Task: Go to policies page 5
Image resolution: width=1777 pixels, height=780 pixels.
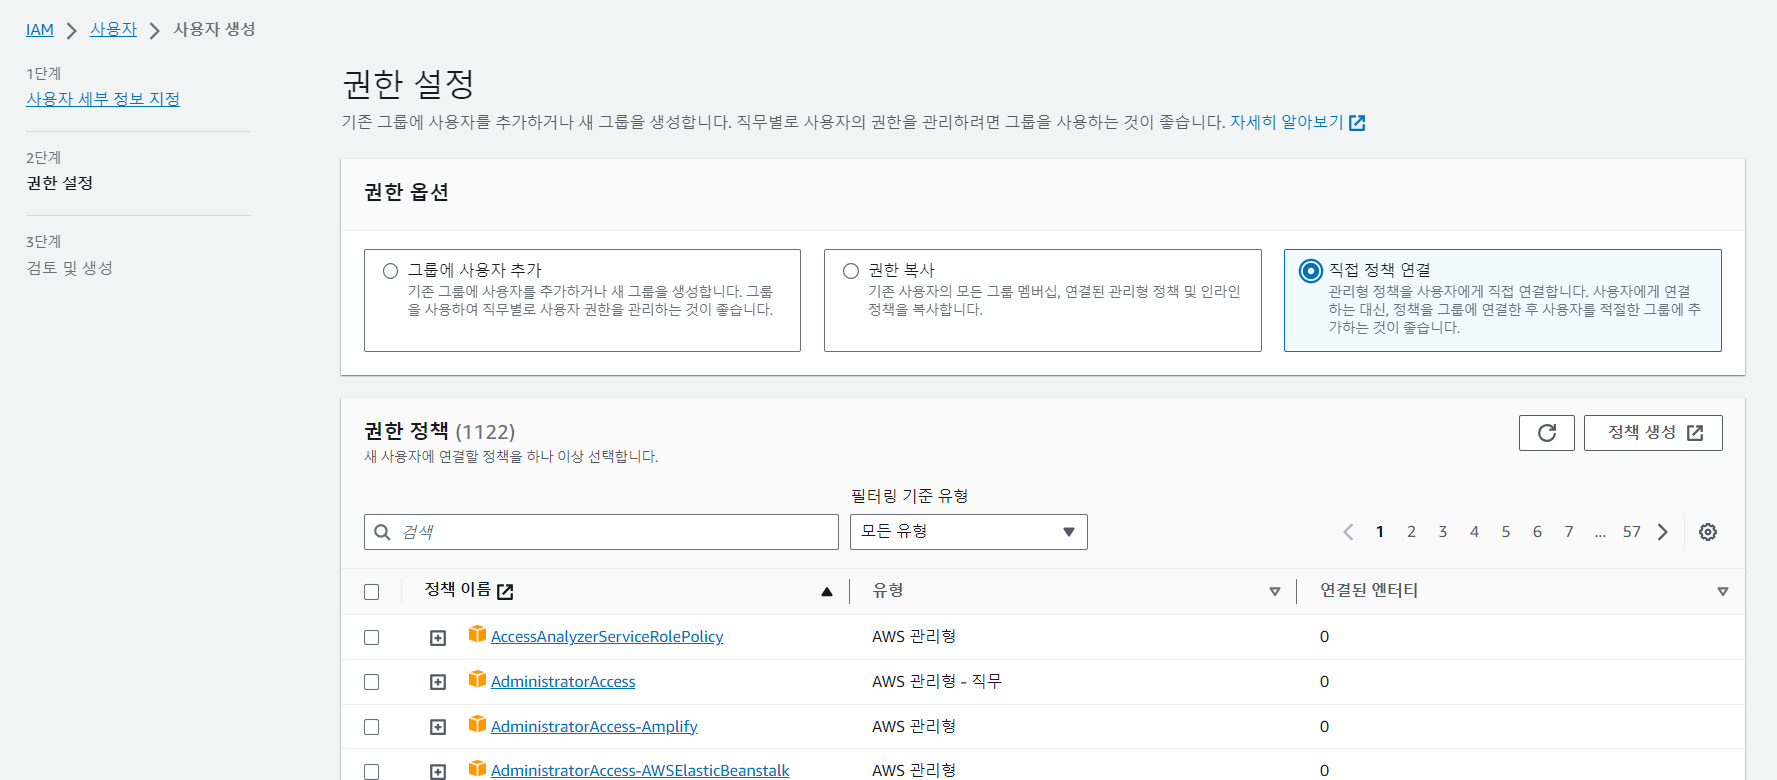Action: click(1506, 532)
